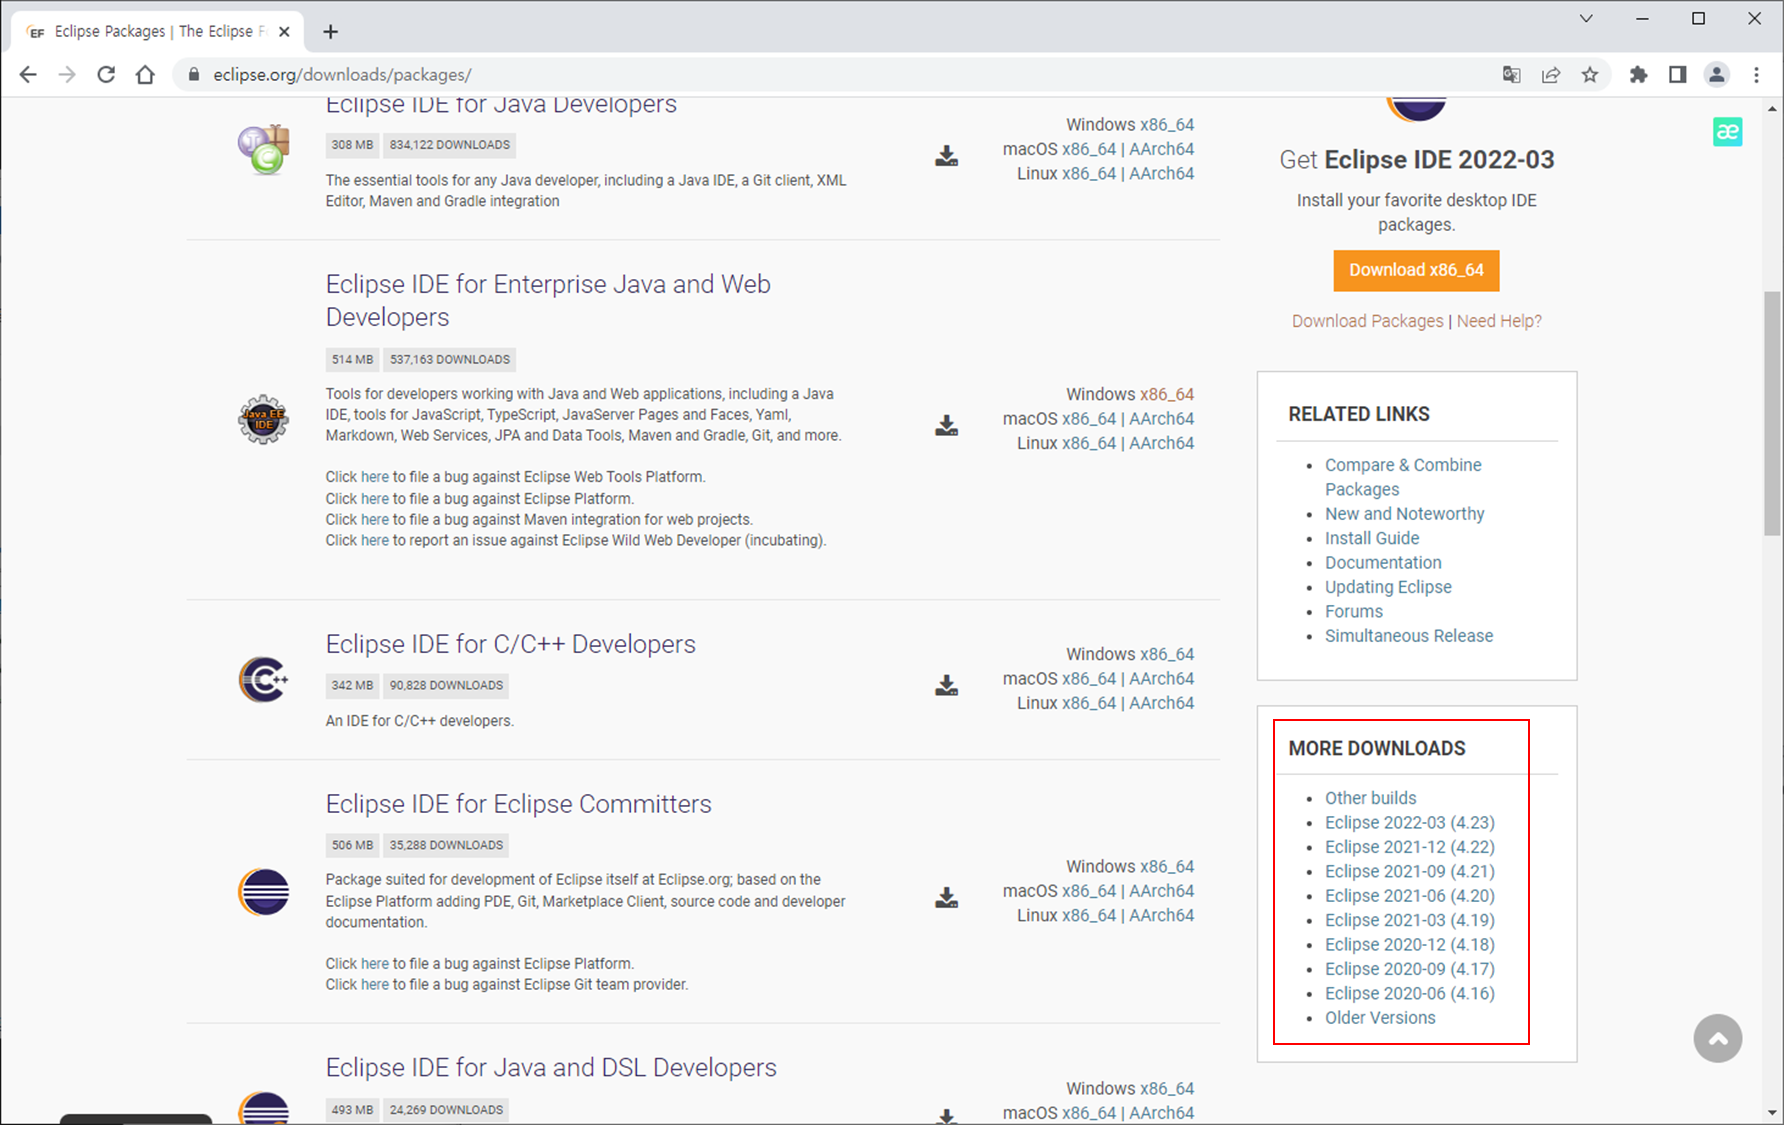The height and width of the screenshot is (1125, 1784).
Task: Open the Eclipse 2021-06 (4.20) link
Action: (x=1410, y=896)
